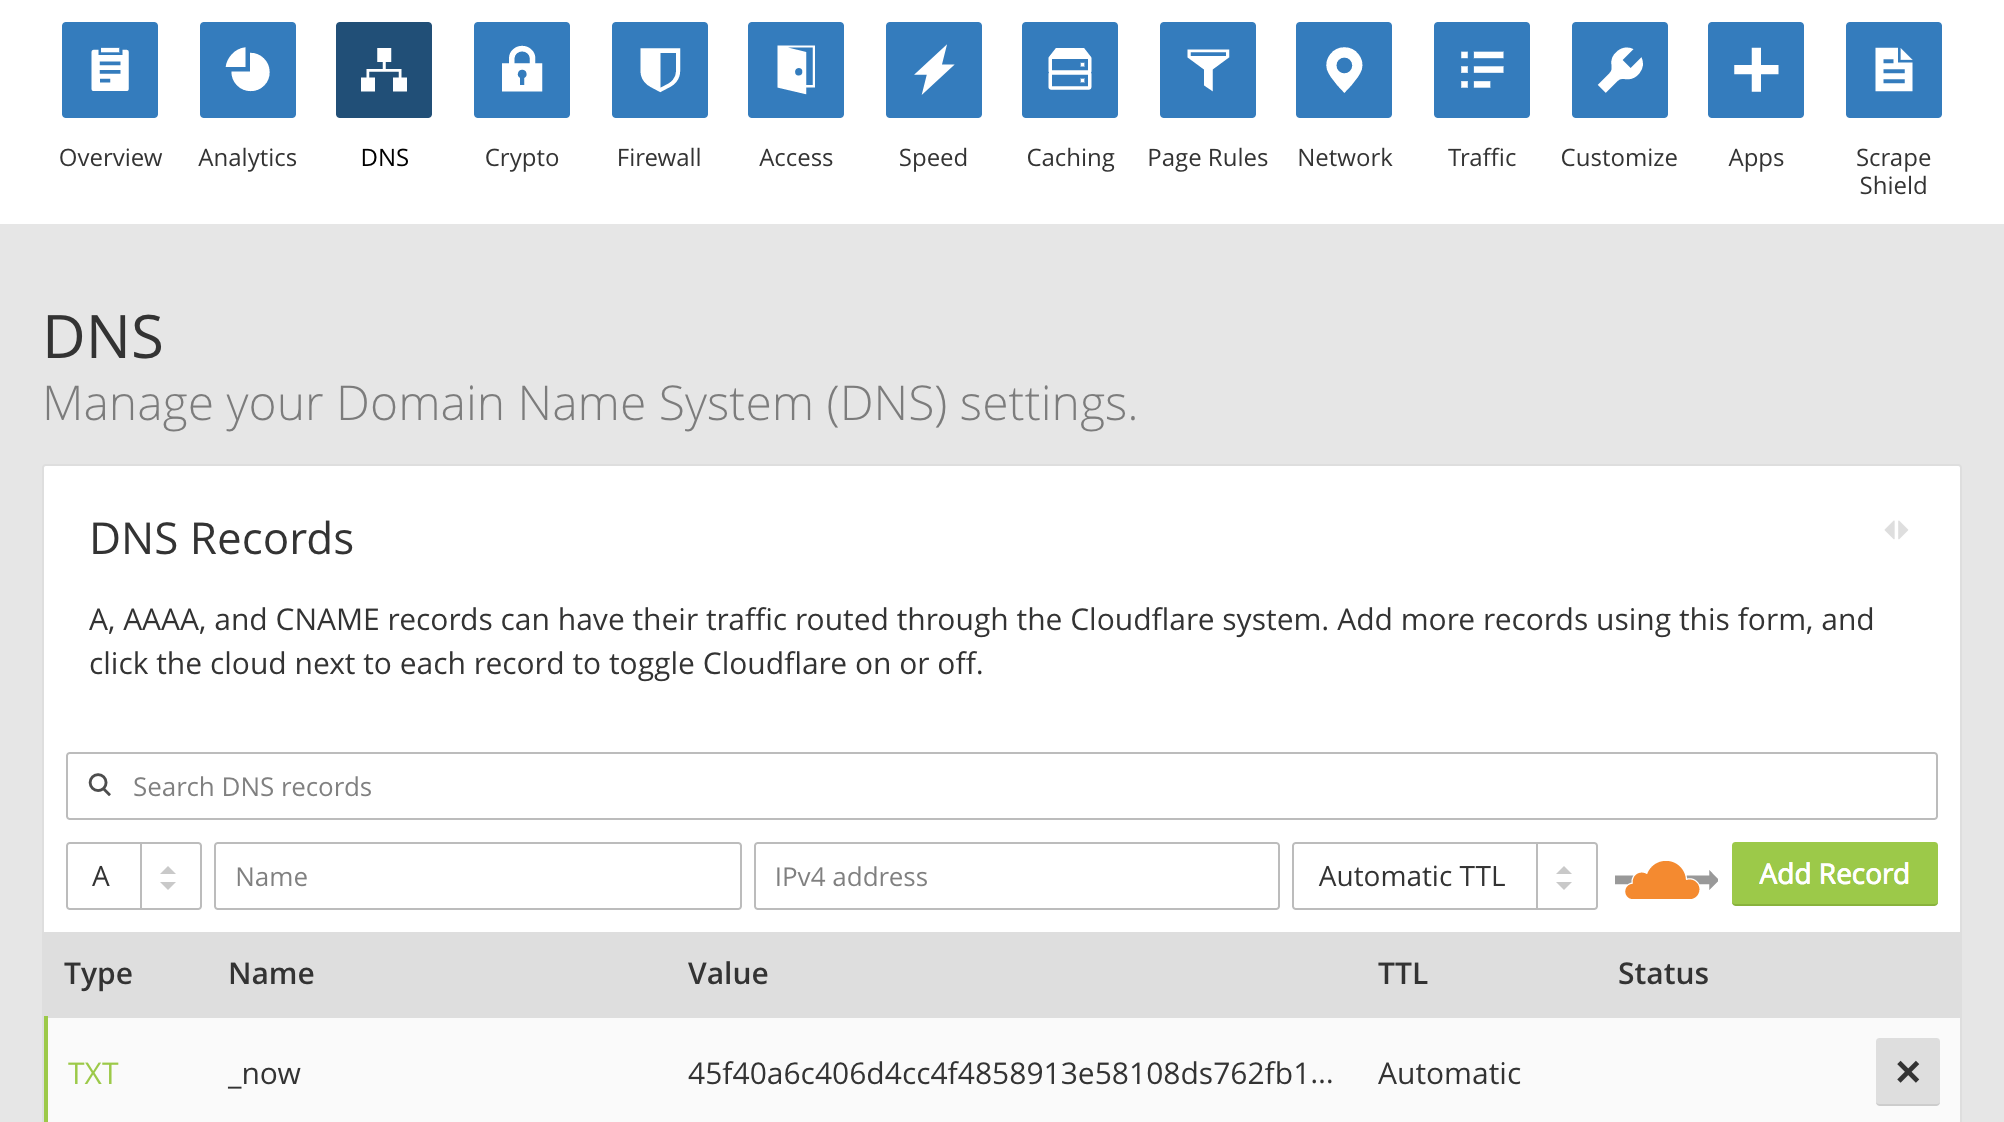2004x1122 pixels.
Task: Click the Name input field
Action: point(478,876)
